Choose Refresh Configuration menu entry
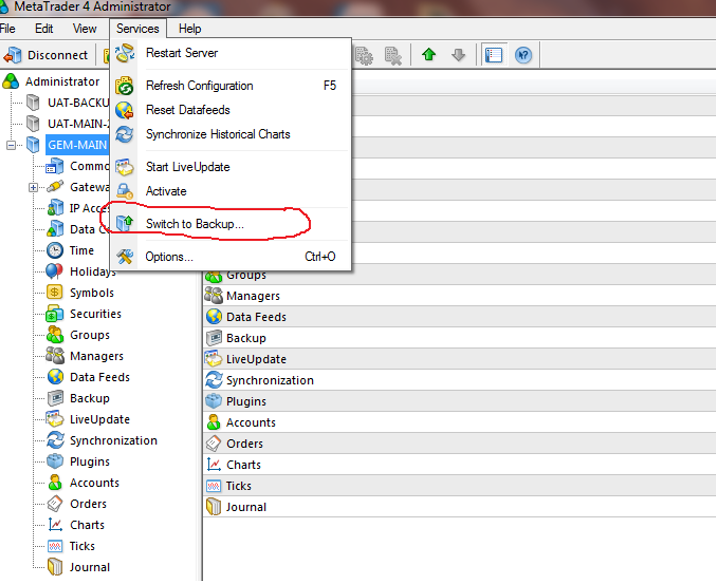 tap(231, 86)
